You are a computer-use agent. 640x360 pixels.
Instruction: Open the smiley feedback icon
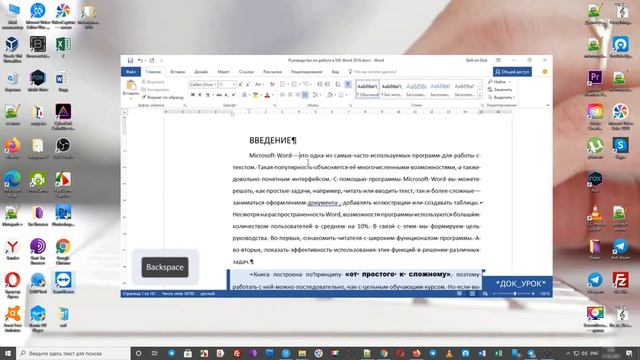[544, 72]
